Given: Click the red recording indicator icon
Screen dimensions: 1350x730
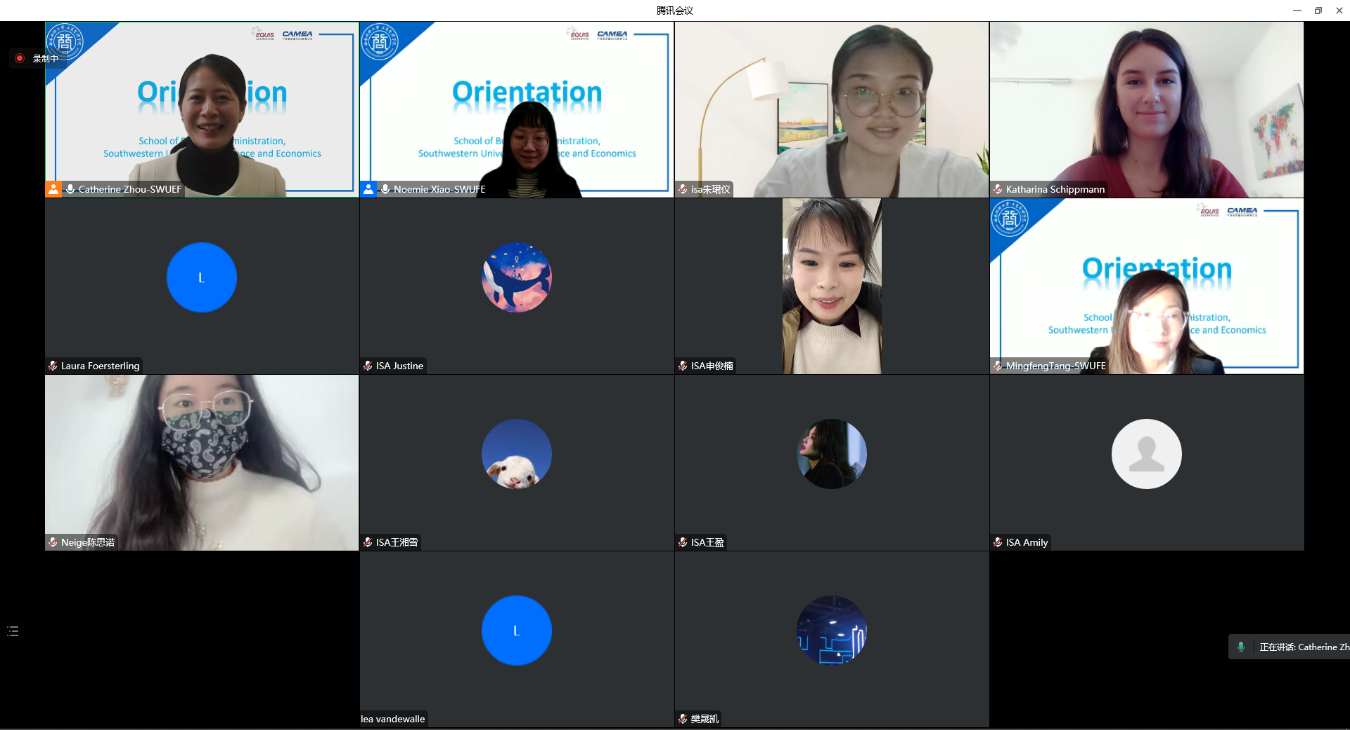Looking at the screenshot, I should (x=19, y=58).
